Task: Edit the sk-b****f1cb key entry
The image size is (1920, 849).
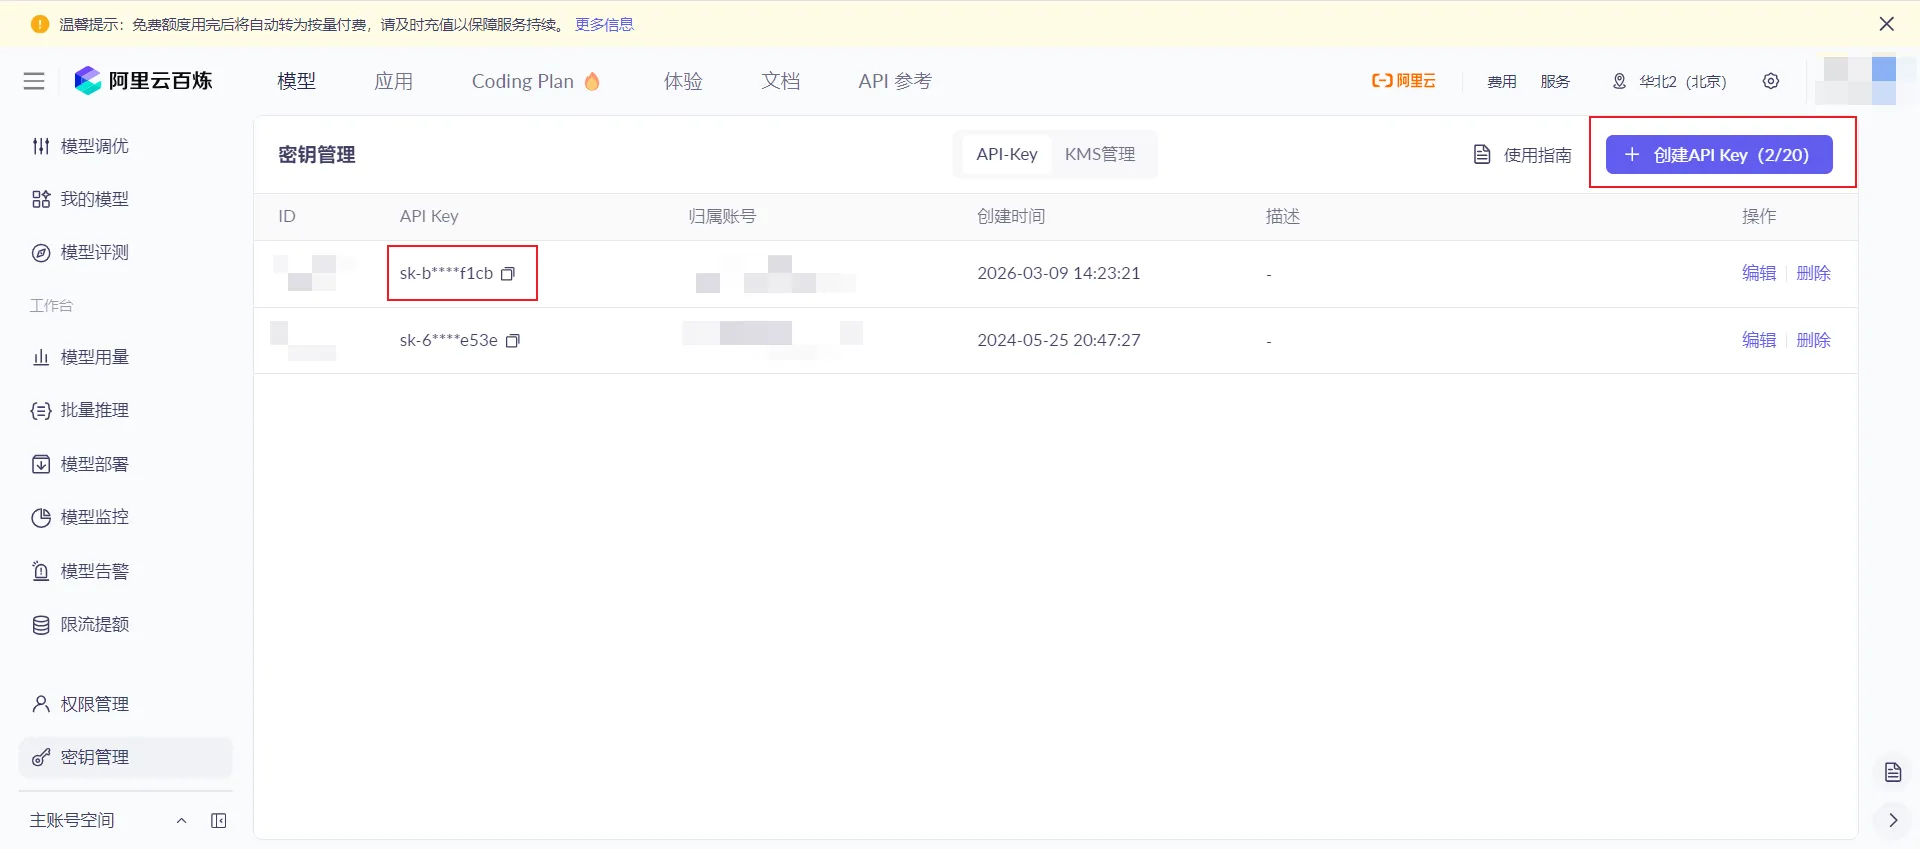Action: coord(1759,273)
